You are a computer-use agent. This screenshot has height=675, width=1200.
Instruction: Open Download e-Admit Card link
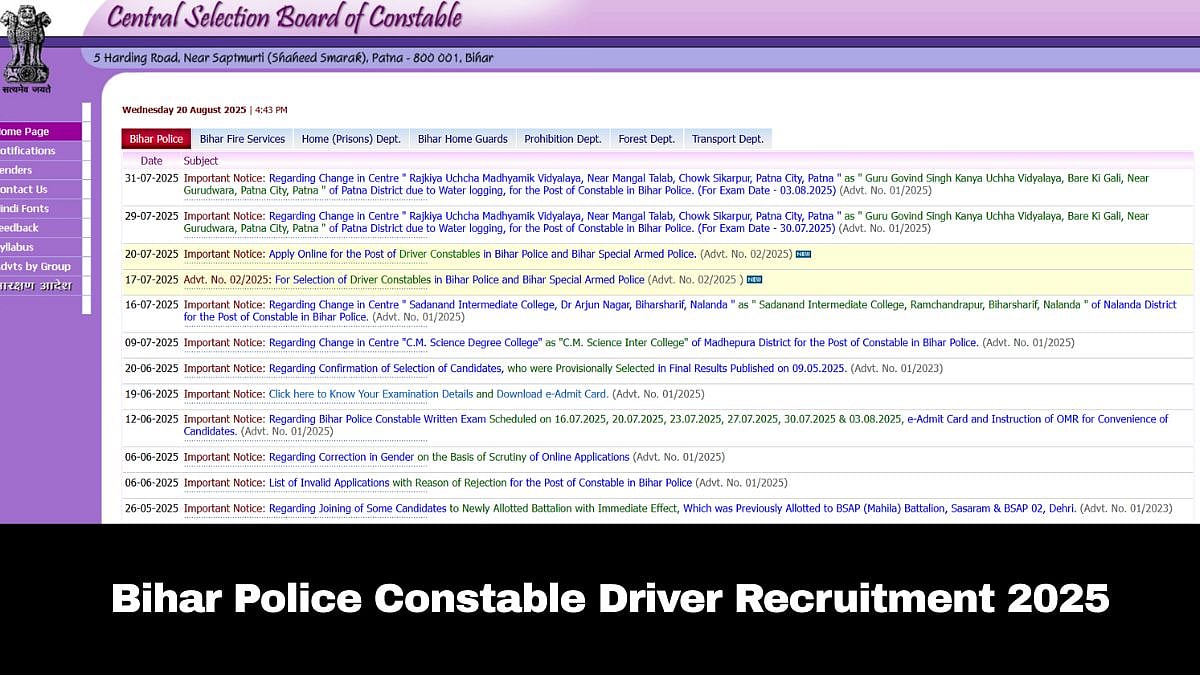pos(551,394)
